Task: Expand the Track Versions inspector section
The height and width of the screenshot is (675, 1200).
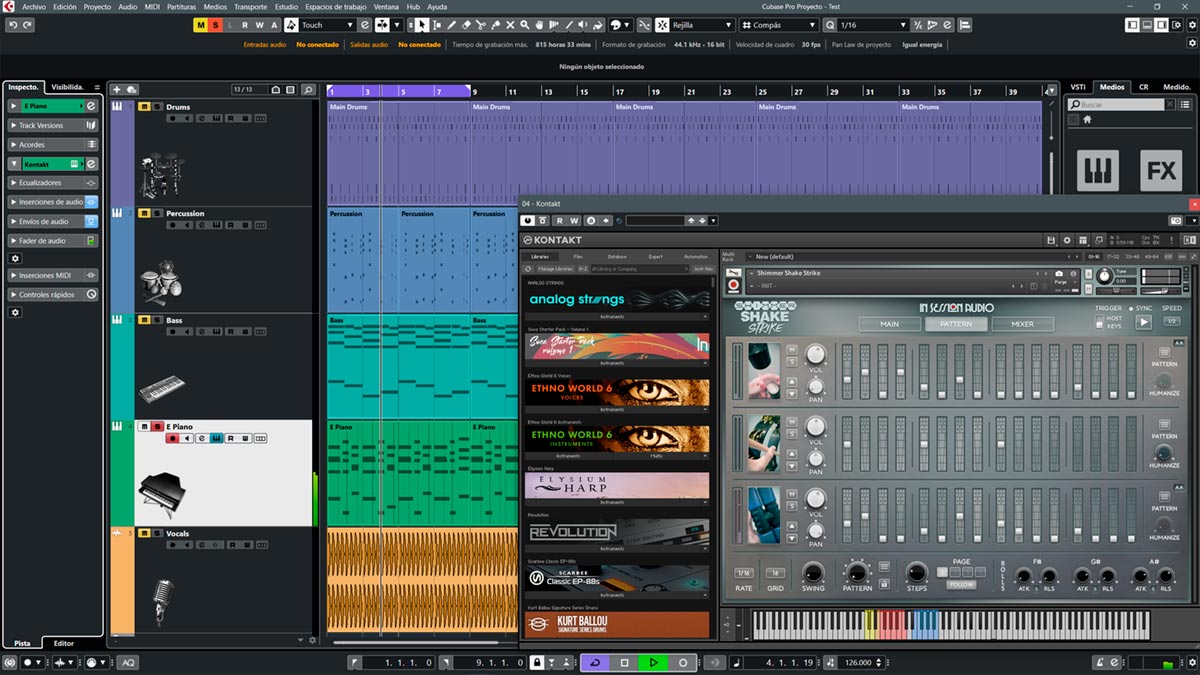Action: (x=53, y=125)
